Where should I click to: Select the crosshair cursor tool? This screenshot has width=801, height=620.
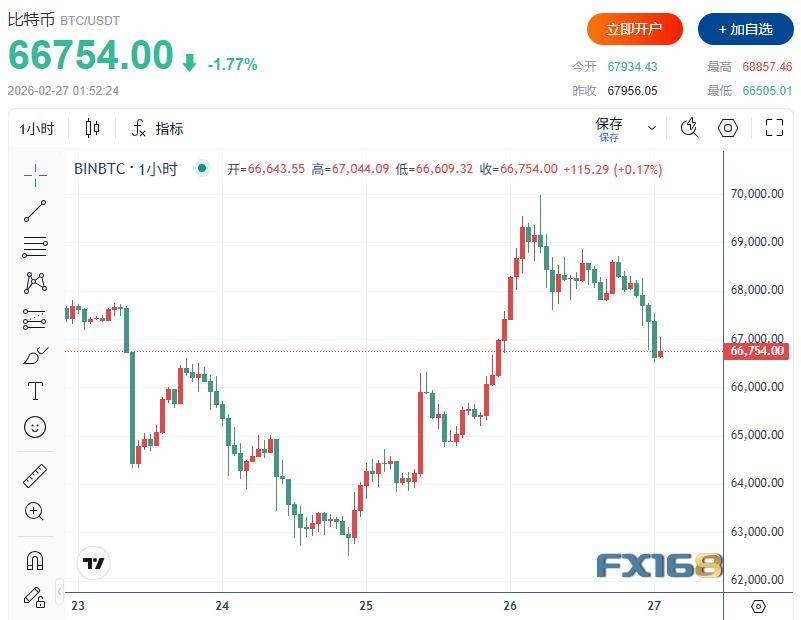pyautogui.click(x=35, y=174)
